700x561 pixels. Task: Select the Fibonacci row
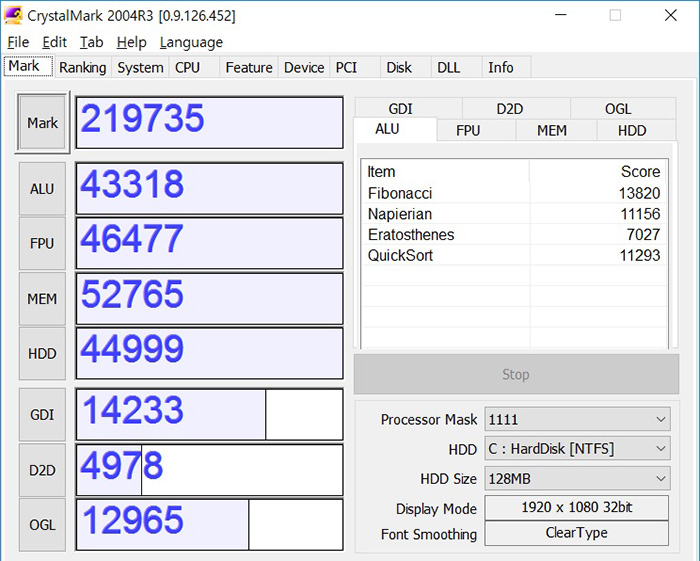pyautogui.click(x=514, y=193)
